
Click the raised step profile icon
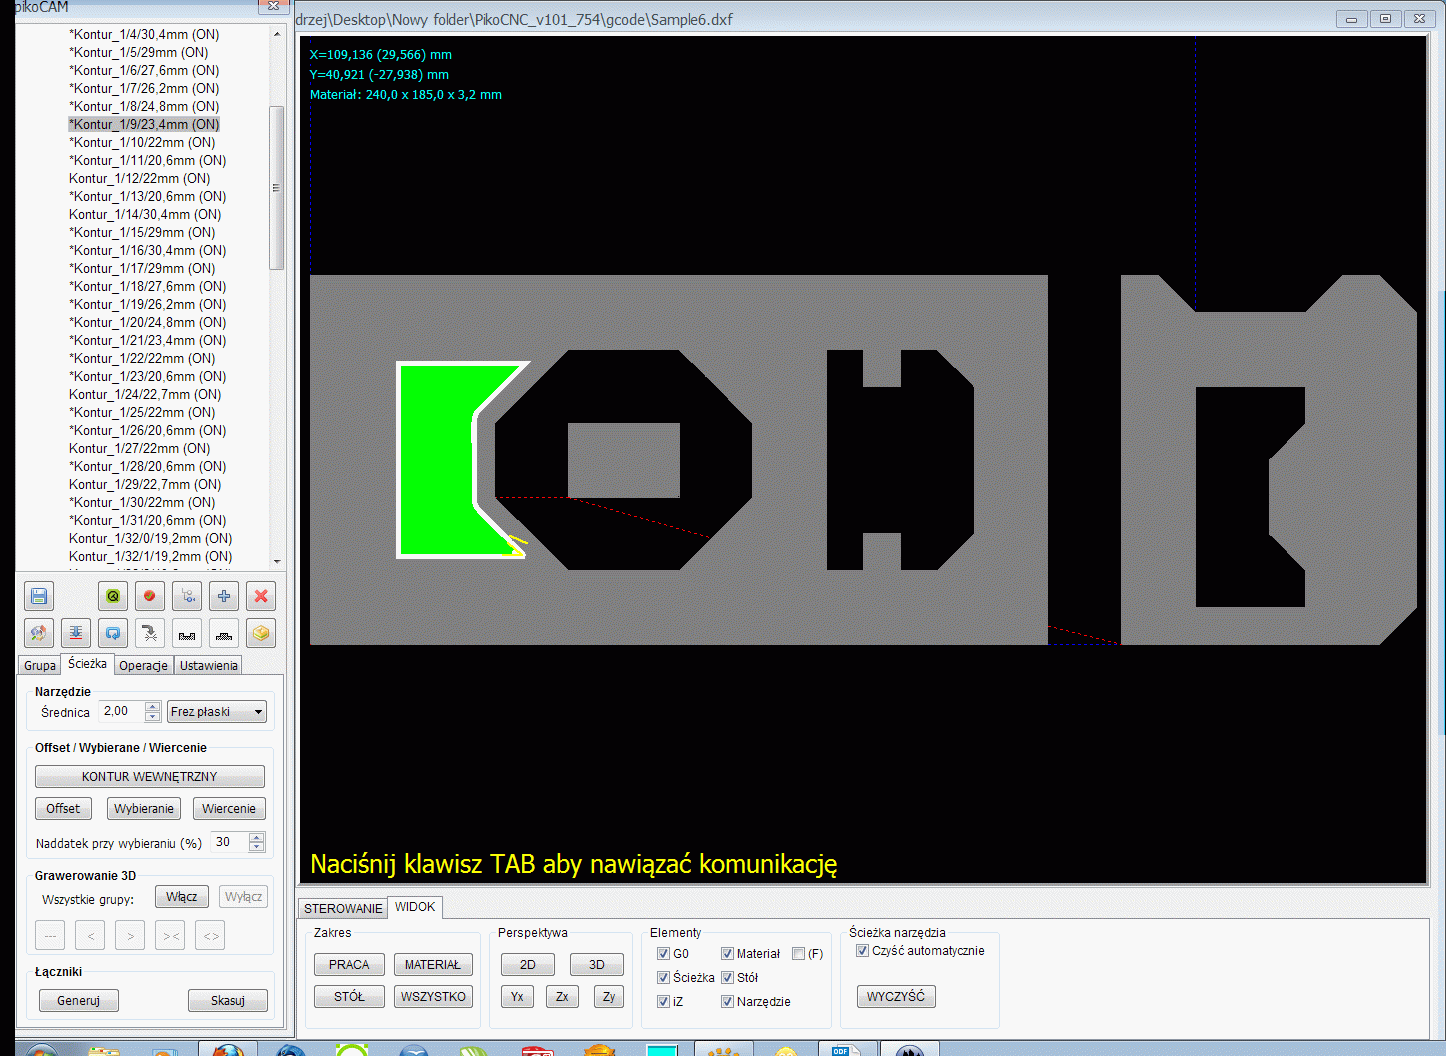224,633
